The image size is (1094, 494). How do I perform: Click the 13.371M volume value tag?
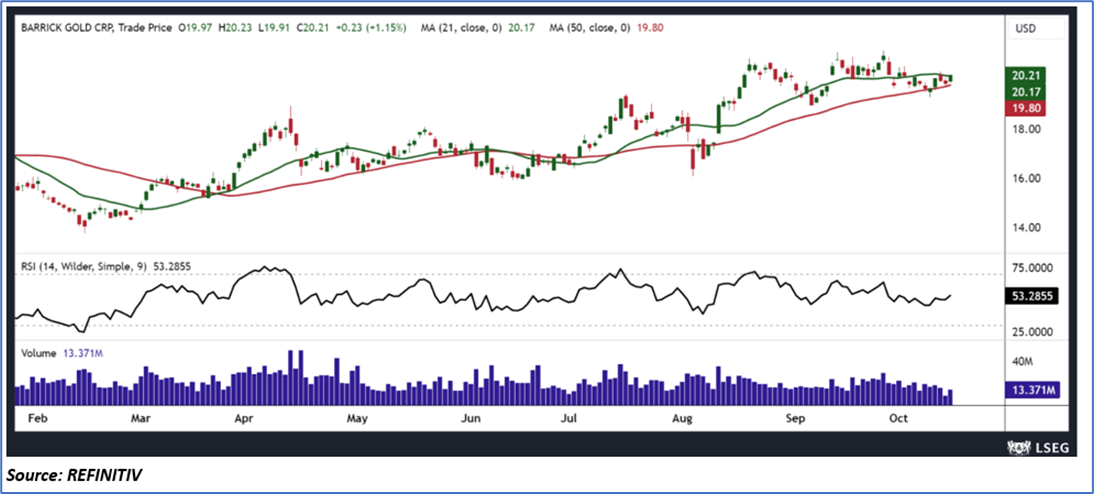(1032, 390)
